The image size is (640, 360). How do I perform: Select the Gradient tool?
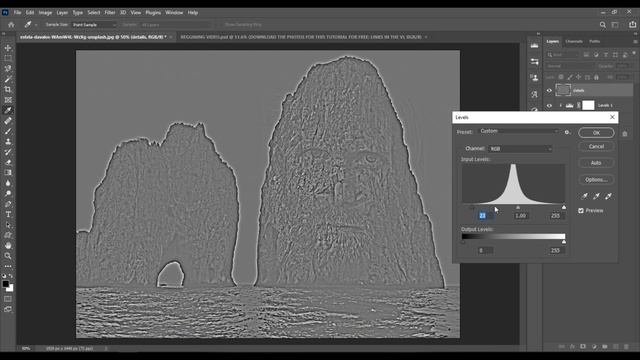pyautogui.click(x=8, y=173)
